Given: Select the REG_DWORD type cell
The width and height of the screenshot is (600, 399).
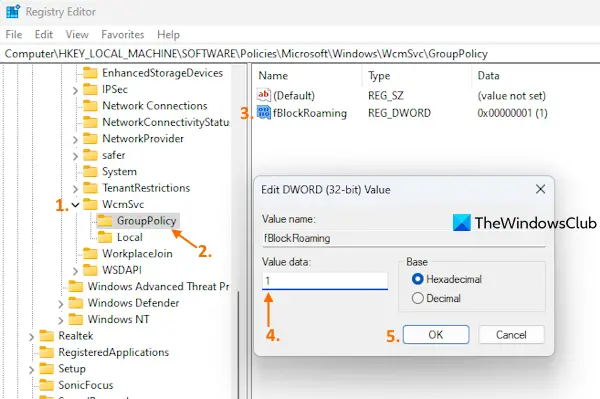Looking at the screenshot, I should pos(399,113).
